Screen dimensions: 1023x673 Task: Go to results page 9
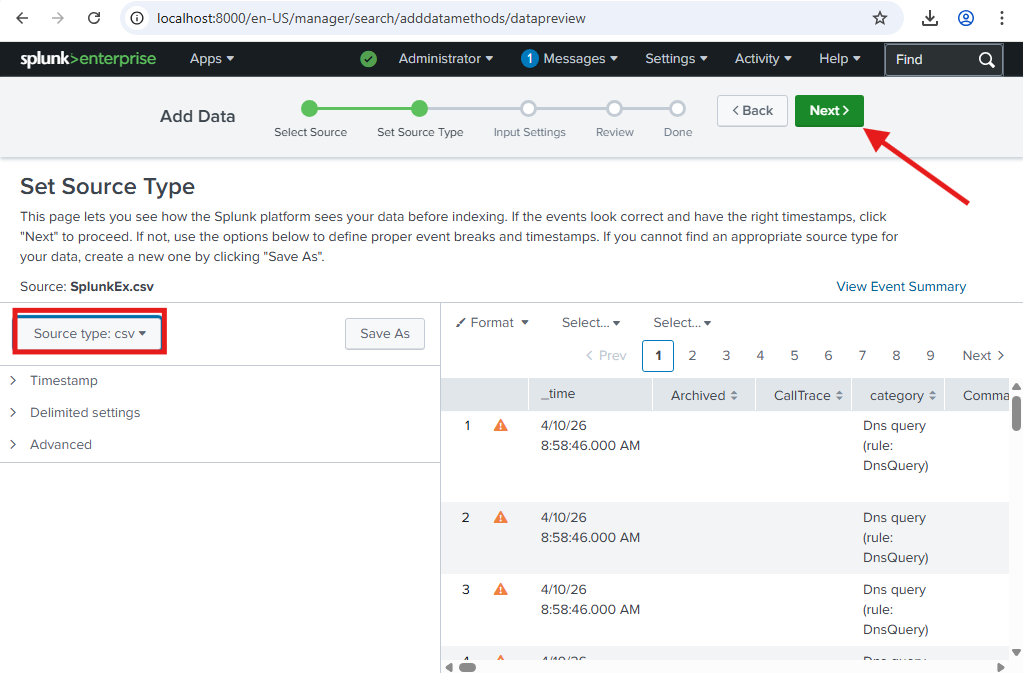click(x=930, y=356)
